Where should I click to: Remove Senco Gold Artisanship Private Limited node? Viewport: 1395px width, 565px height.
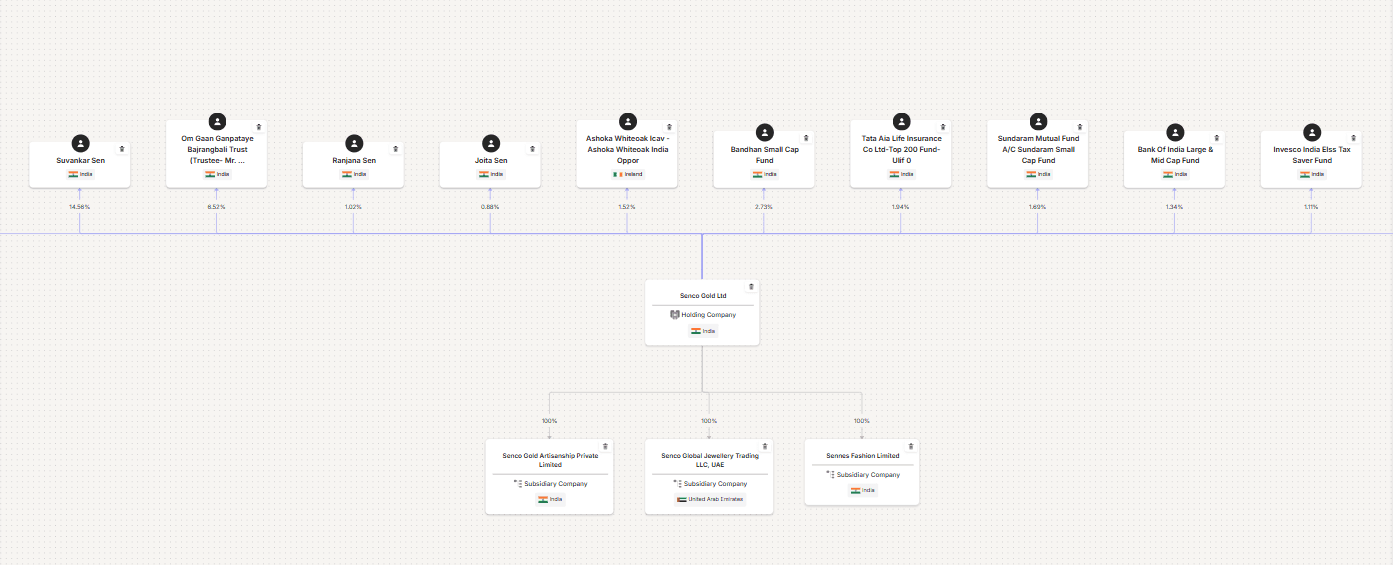(x=605, y=446)
